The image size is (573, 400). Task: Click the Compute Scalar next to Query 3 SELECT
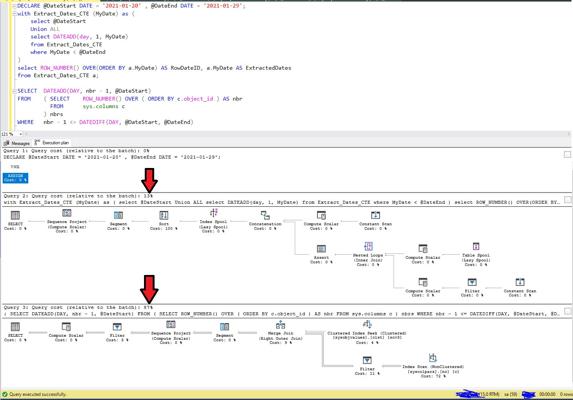pos(66,332)
